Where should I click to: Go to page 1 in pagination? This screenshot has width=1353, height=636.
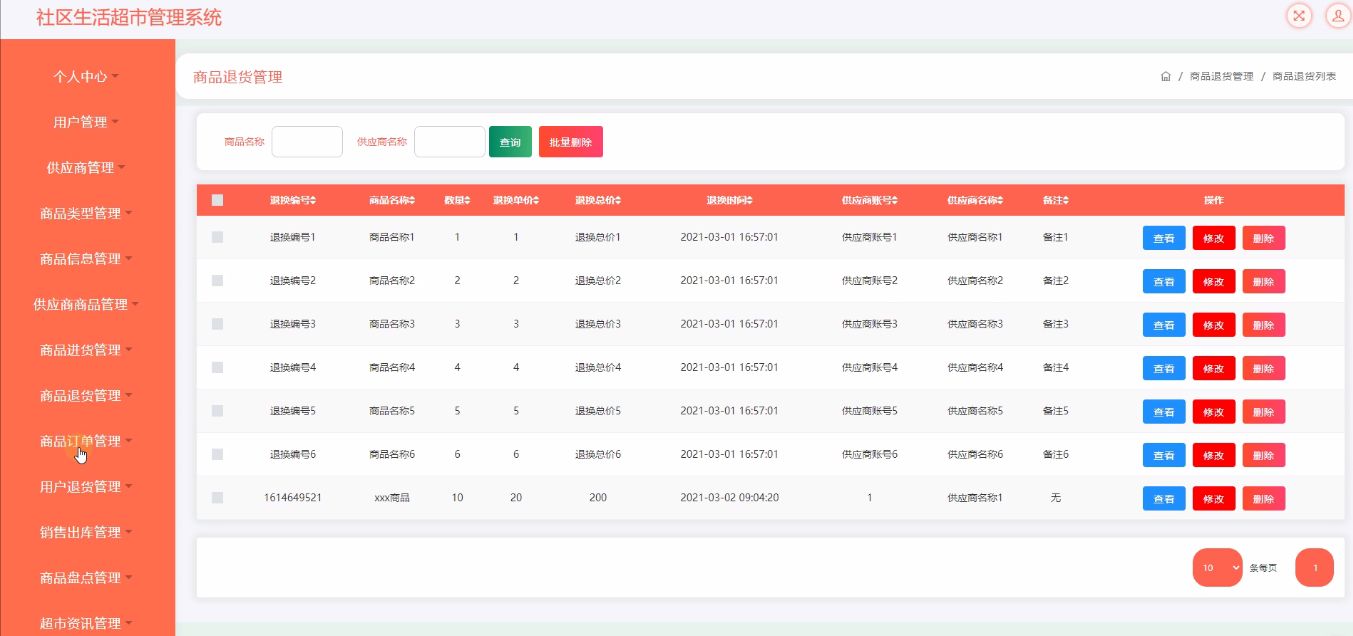(x=1315, y=568)
